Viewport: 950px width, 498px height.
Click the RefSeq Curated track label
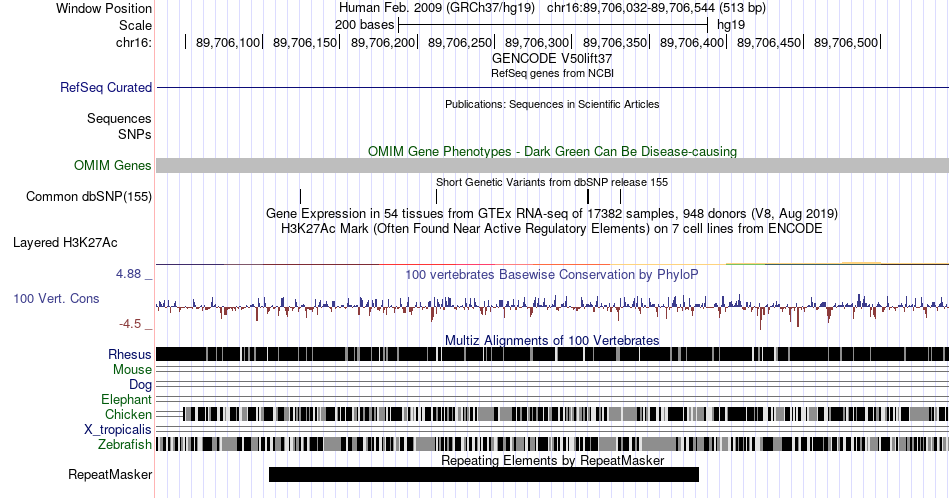pyautogui.click(x=105, y=87)
